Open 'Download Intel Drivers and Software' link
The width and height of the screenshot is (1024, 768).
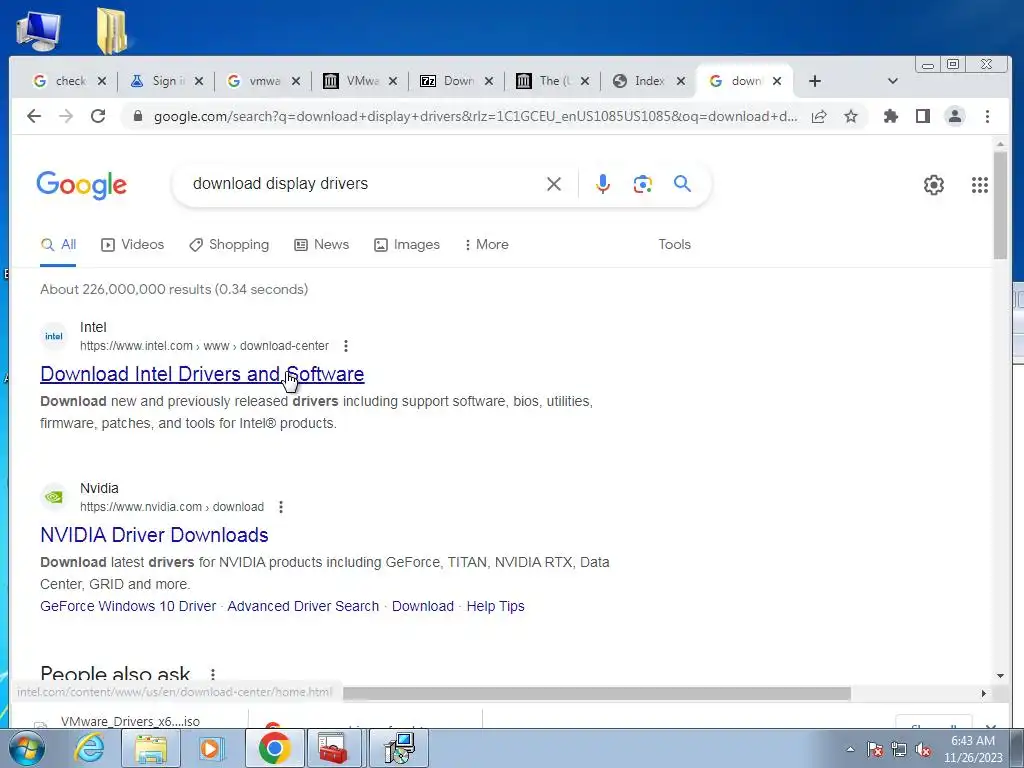202,374
